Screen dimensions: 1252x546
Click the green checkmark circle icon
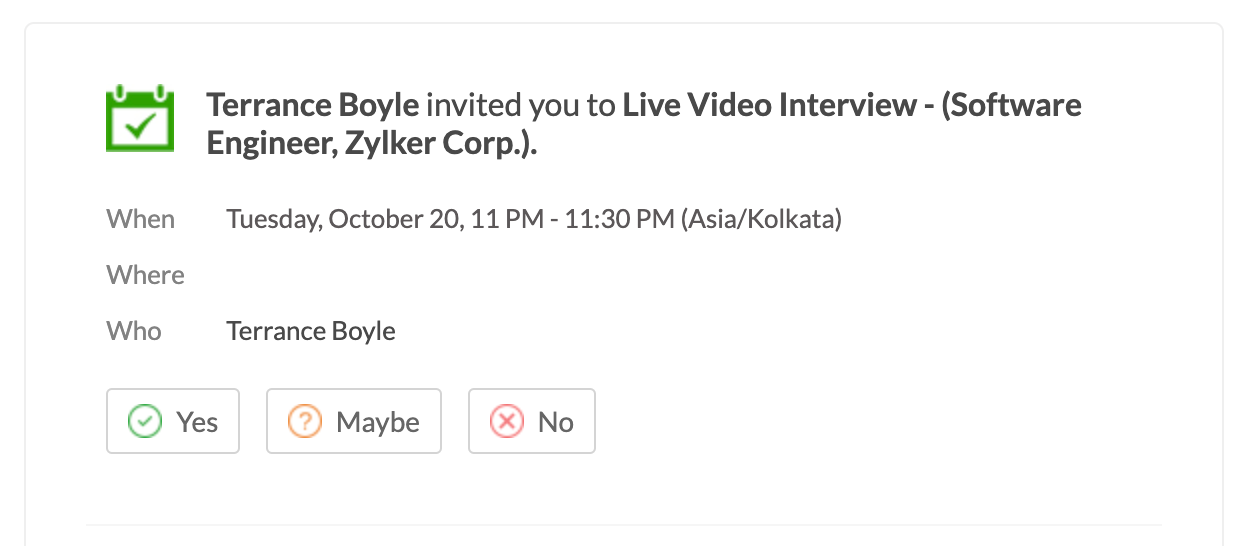(x=145, y=422)
